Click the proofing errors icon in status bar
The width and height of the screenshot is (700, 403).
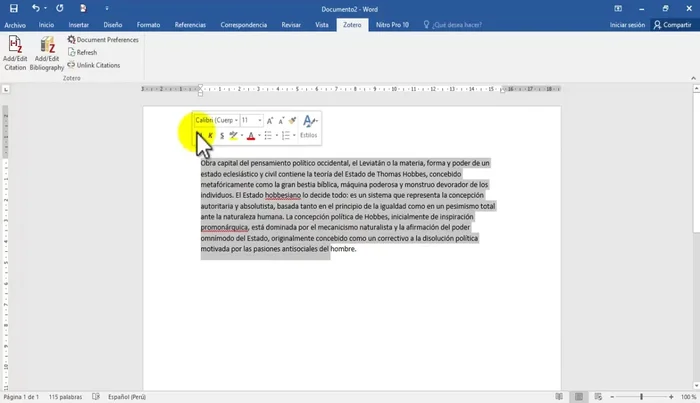96,397
